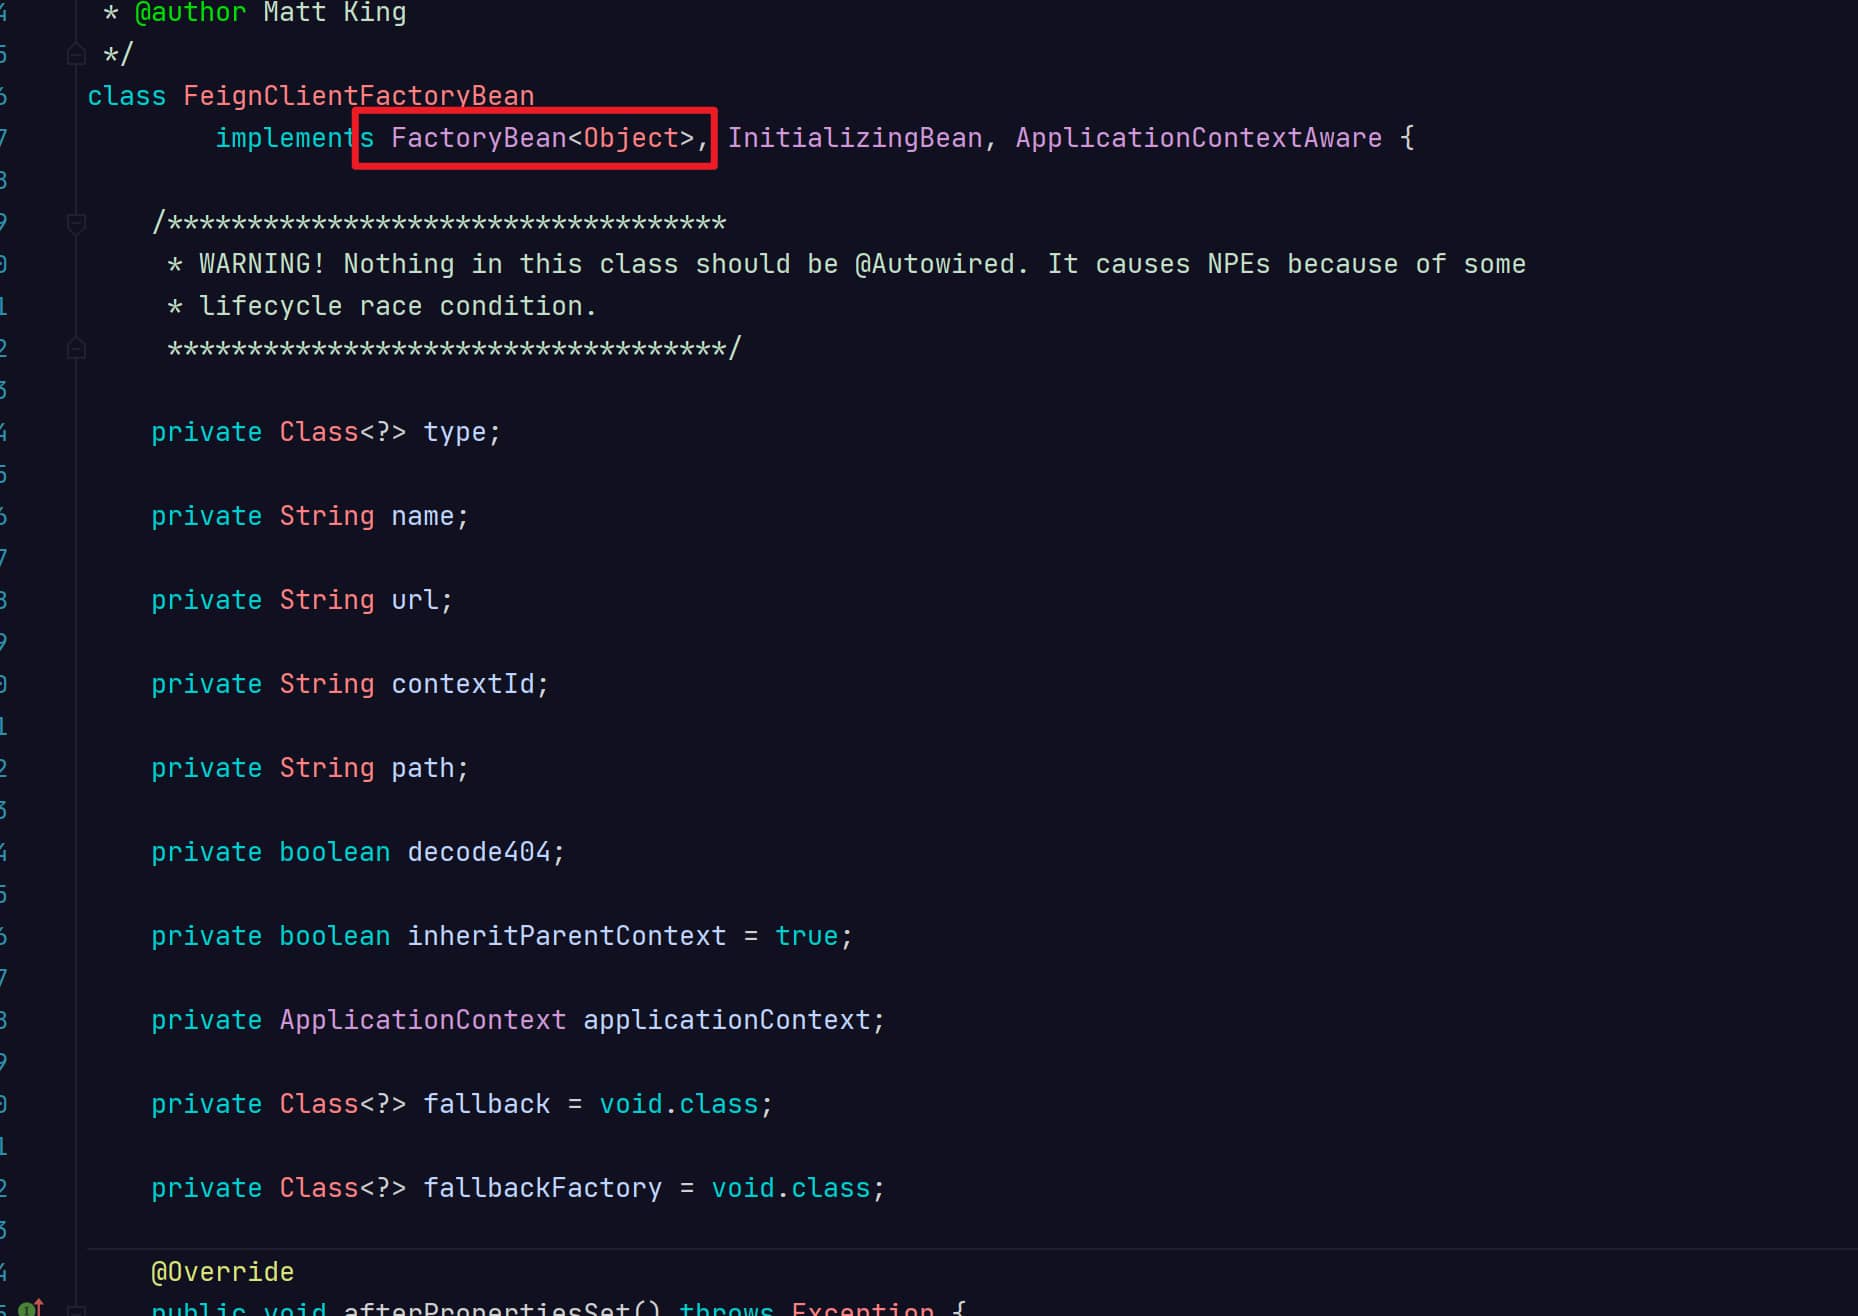Click the implements keyword

tap(295, 138)
